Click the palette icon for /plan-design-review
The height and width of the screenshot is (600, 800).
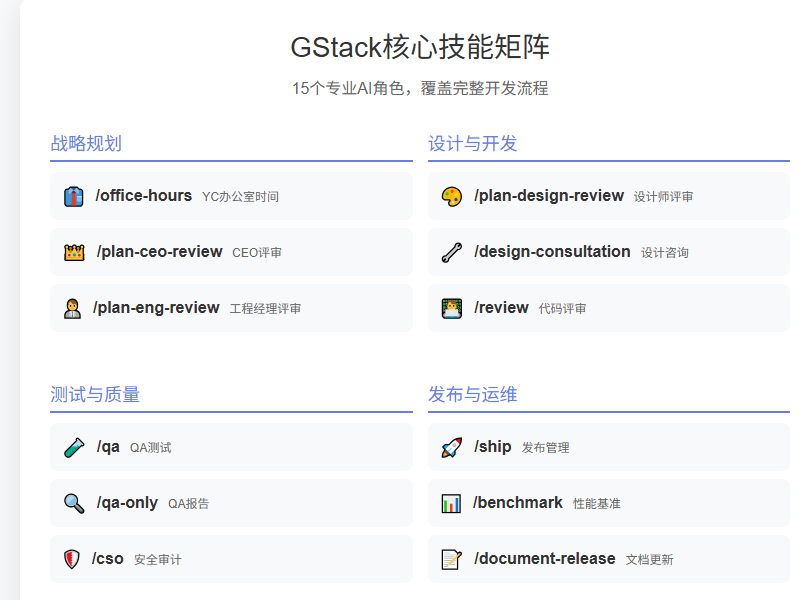pos(454,196)
